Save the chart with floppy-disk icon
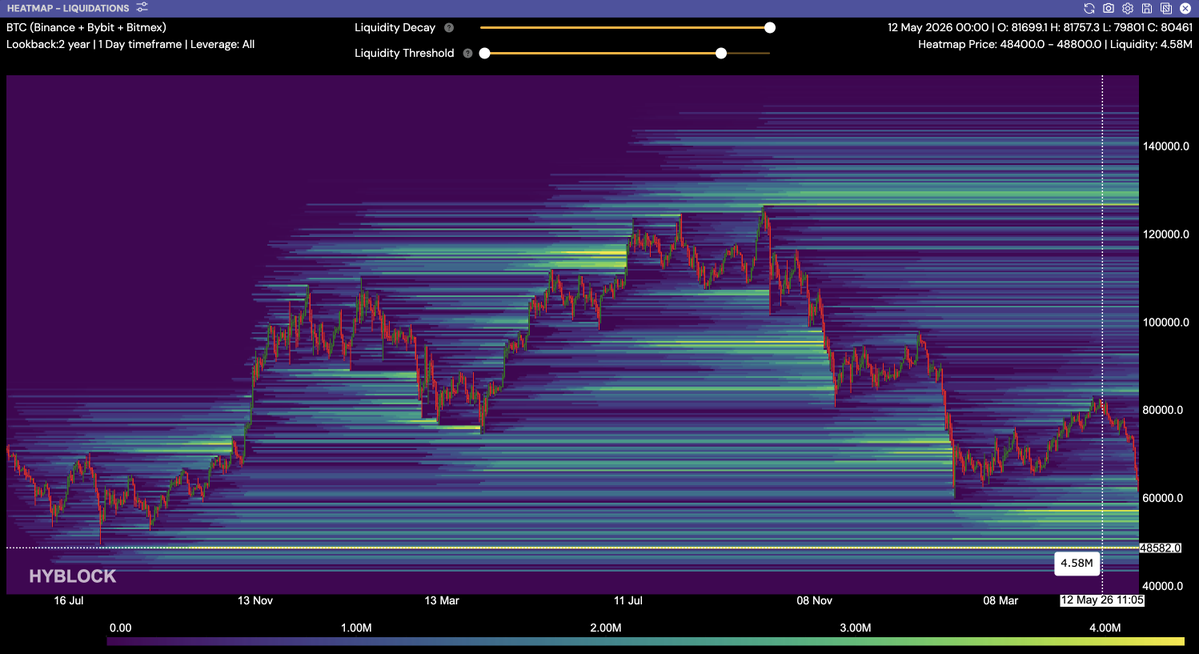 coord(1146,8)
